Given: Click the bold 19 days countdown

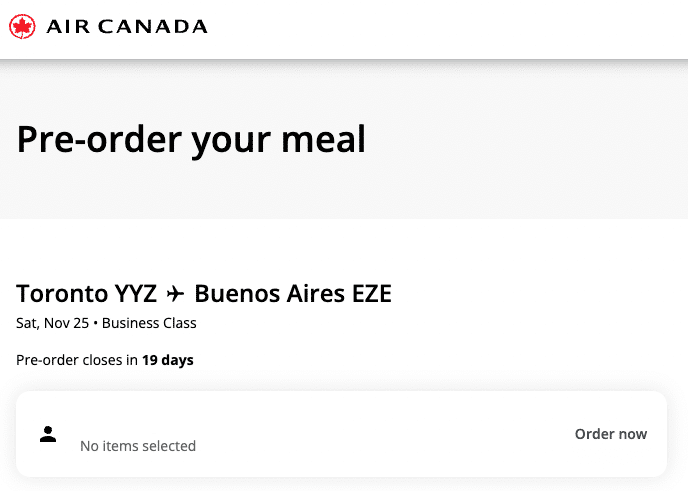Looking at the screenshot, I should (x=168, y=360).
